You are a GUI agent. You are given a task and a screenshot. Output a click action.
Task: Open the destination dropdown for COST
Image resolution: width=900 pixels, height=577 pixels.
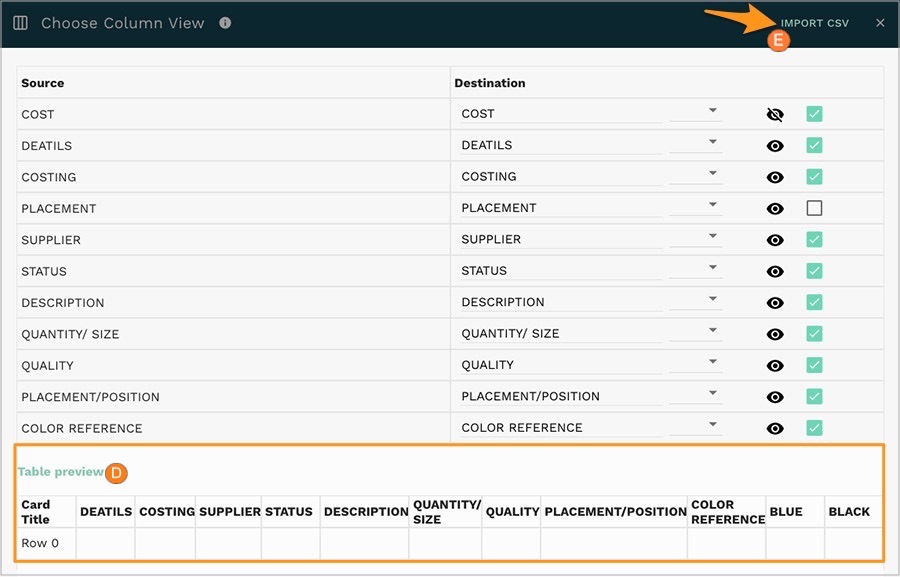(x=713, y=110)
